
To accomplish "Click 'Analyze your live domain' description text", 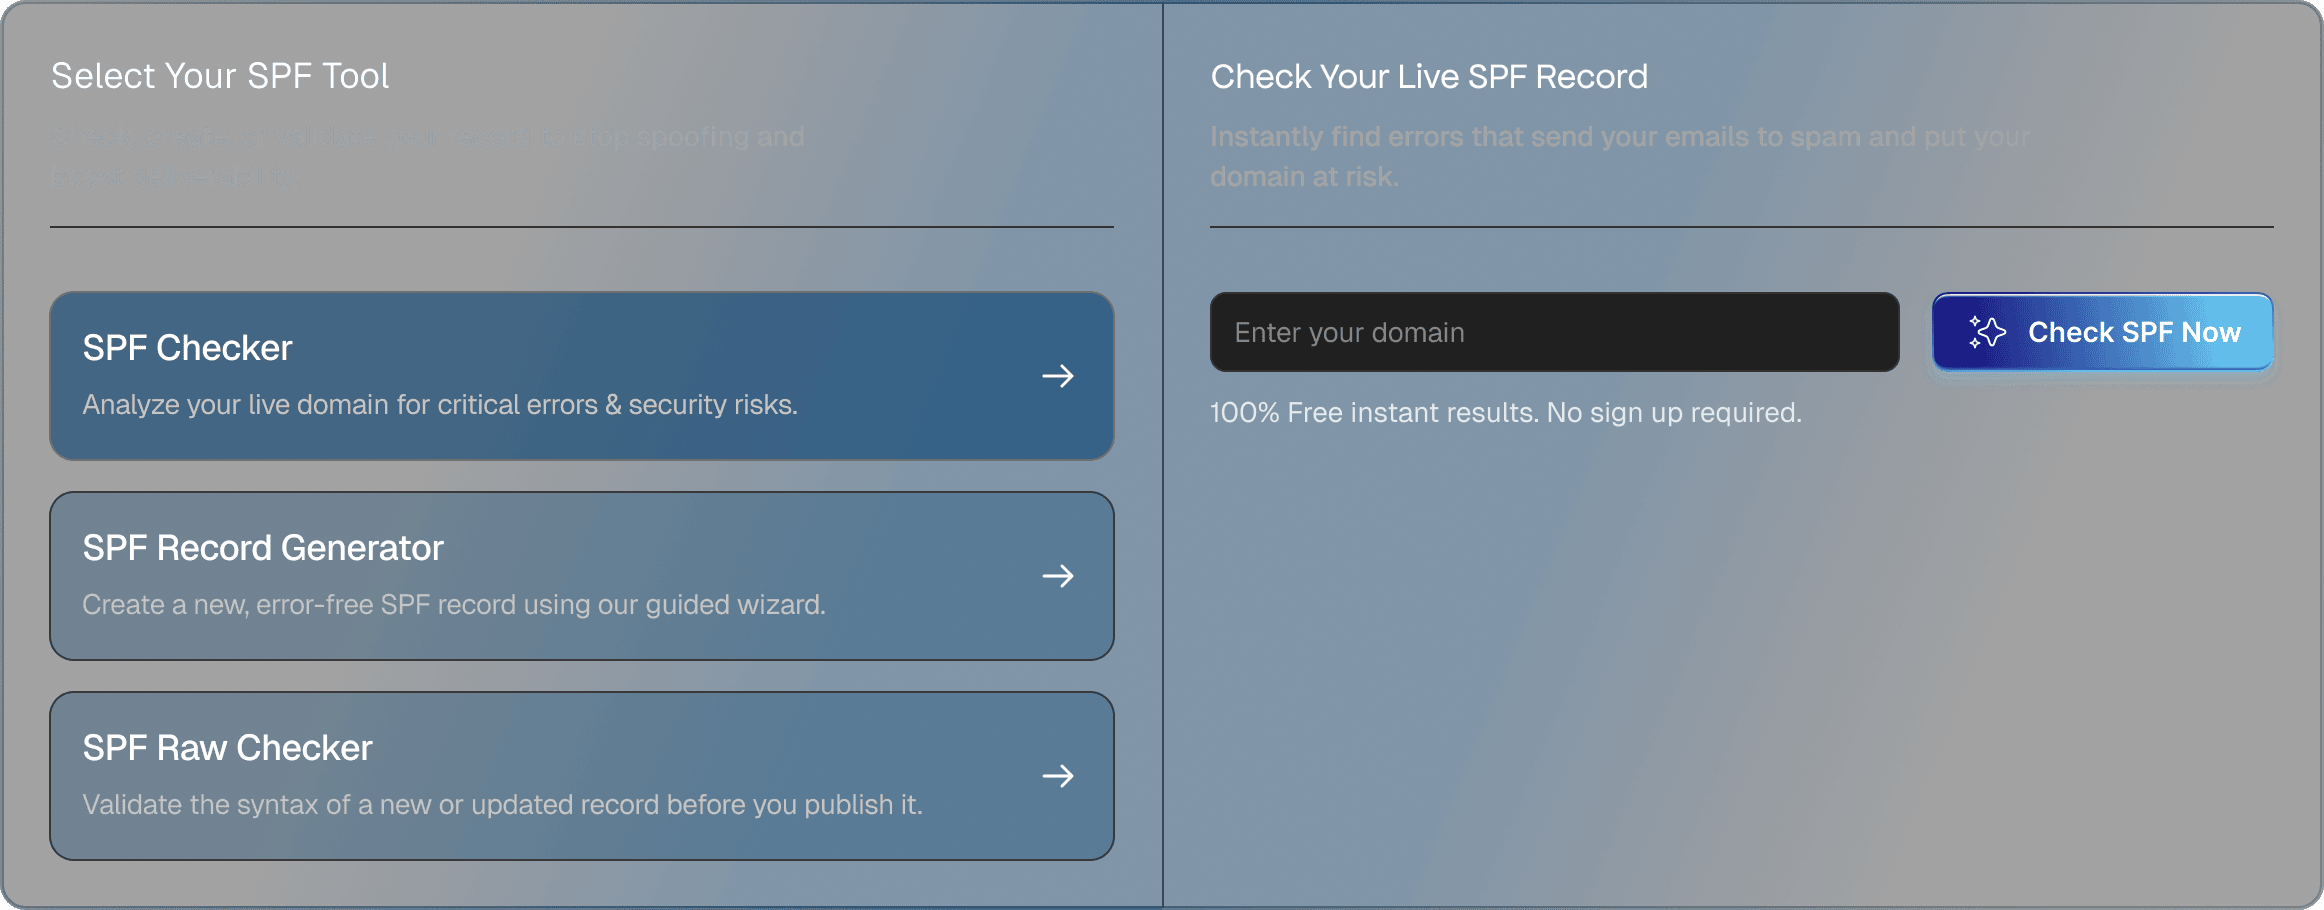I will pyautogui.click(x=440, y=404).
